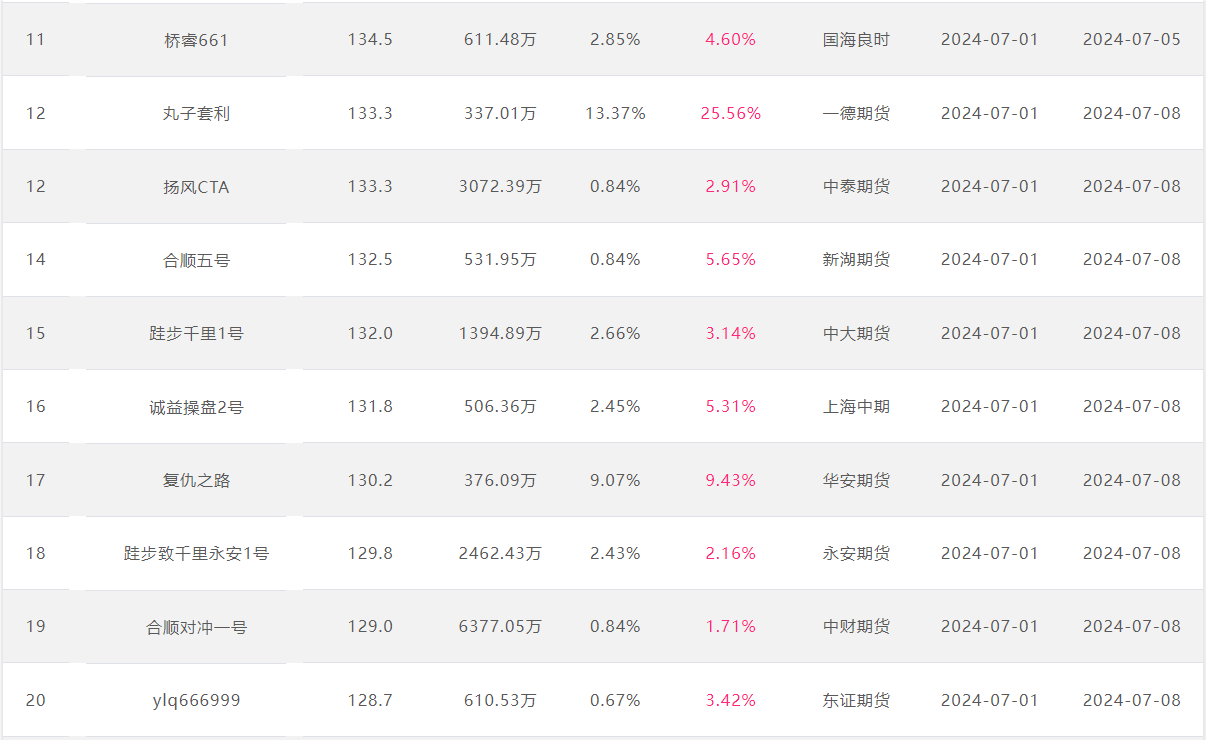
Task: Click the 扬风CTA account name
Action: tap(196, 186)
